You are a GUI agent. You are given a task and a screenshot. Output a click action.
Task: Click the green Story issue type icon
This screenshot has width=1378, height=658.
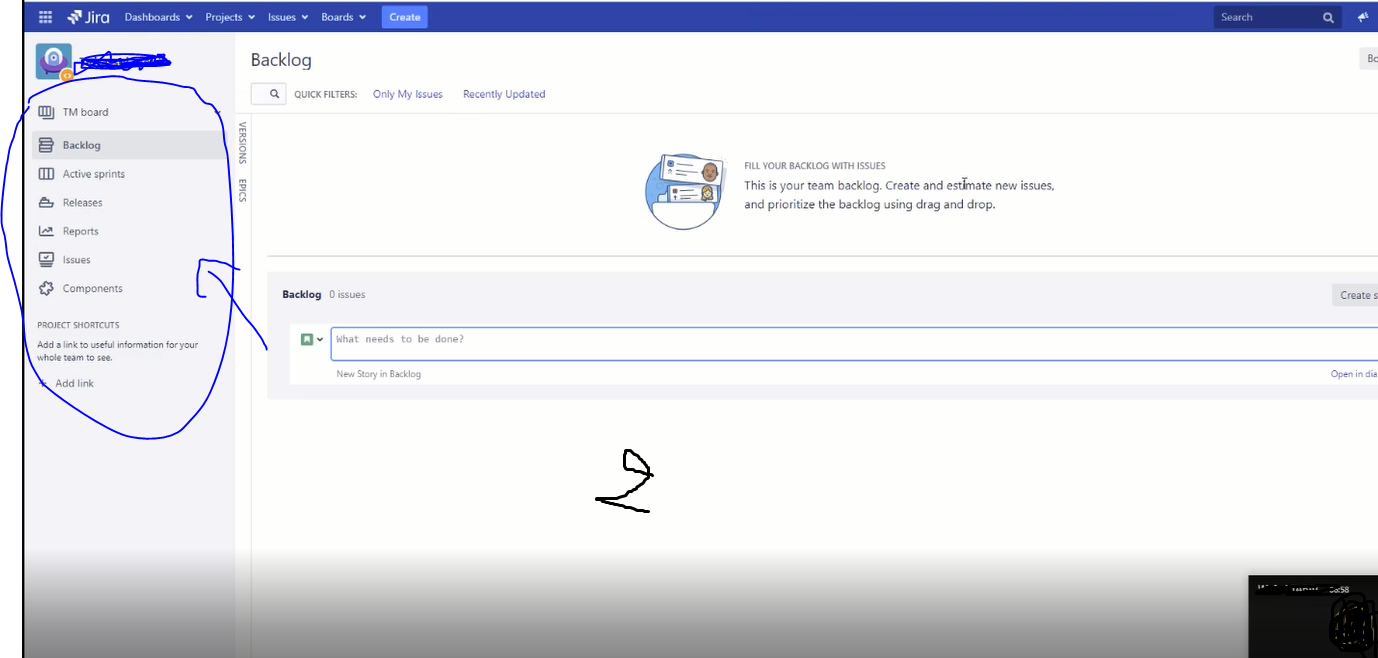click(308, 339)
